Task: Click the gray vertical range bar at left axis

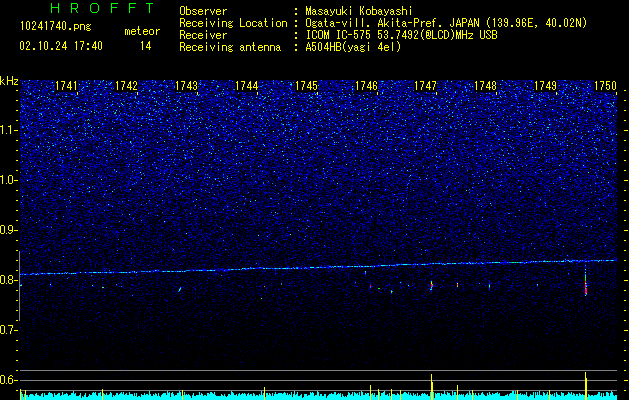Action: coord(19,286)
